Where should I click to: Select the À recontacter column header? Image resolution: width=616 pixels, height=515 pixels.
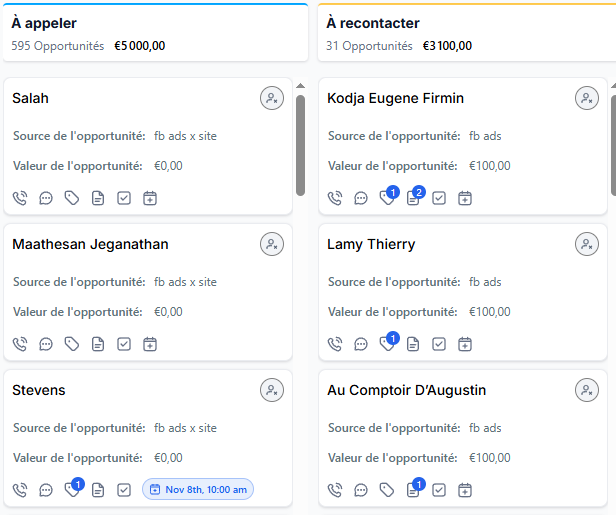[373, 23]
